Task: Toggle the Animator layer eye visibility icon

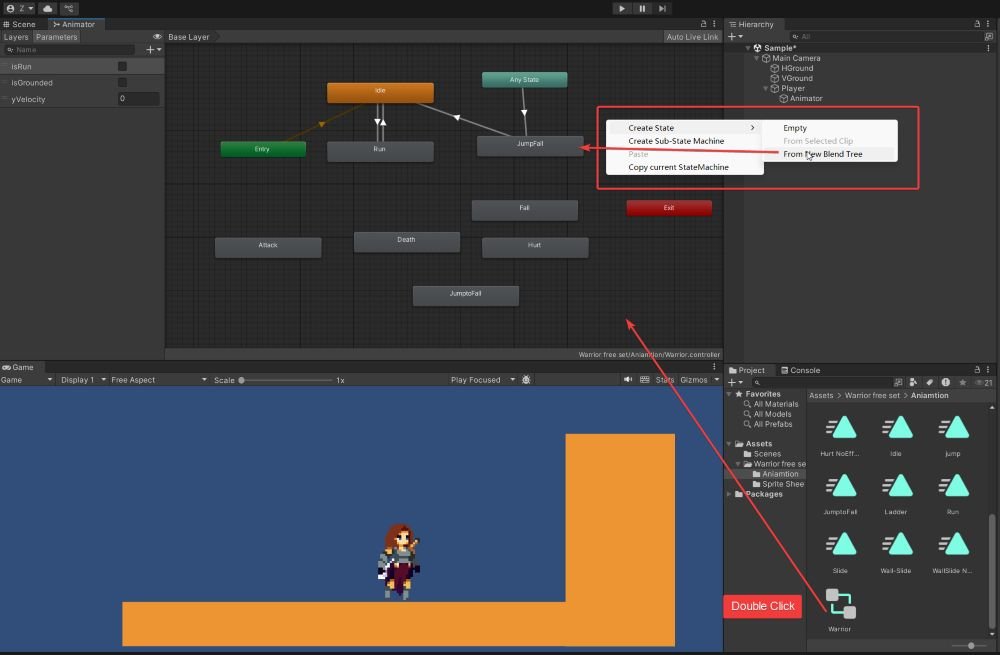Action: tap(157, 37)
